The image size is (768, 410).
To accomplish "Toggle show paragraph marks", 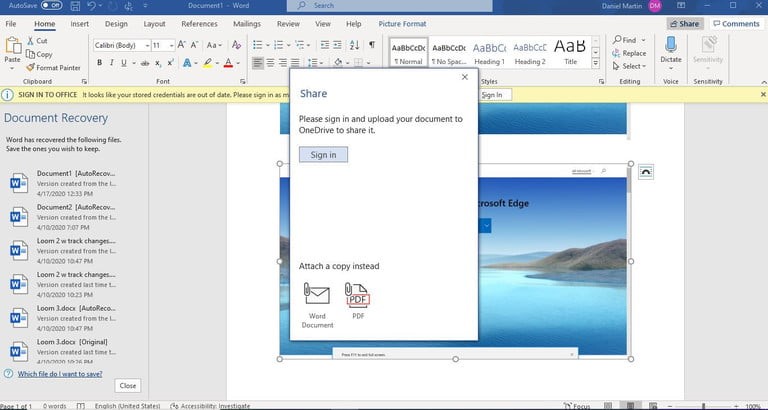I will 372,45.
